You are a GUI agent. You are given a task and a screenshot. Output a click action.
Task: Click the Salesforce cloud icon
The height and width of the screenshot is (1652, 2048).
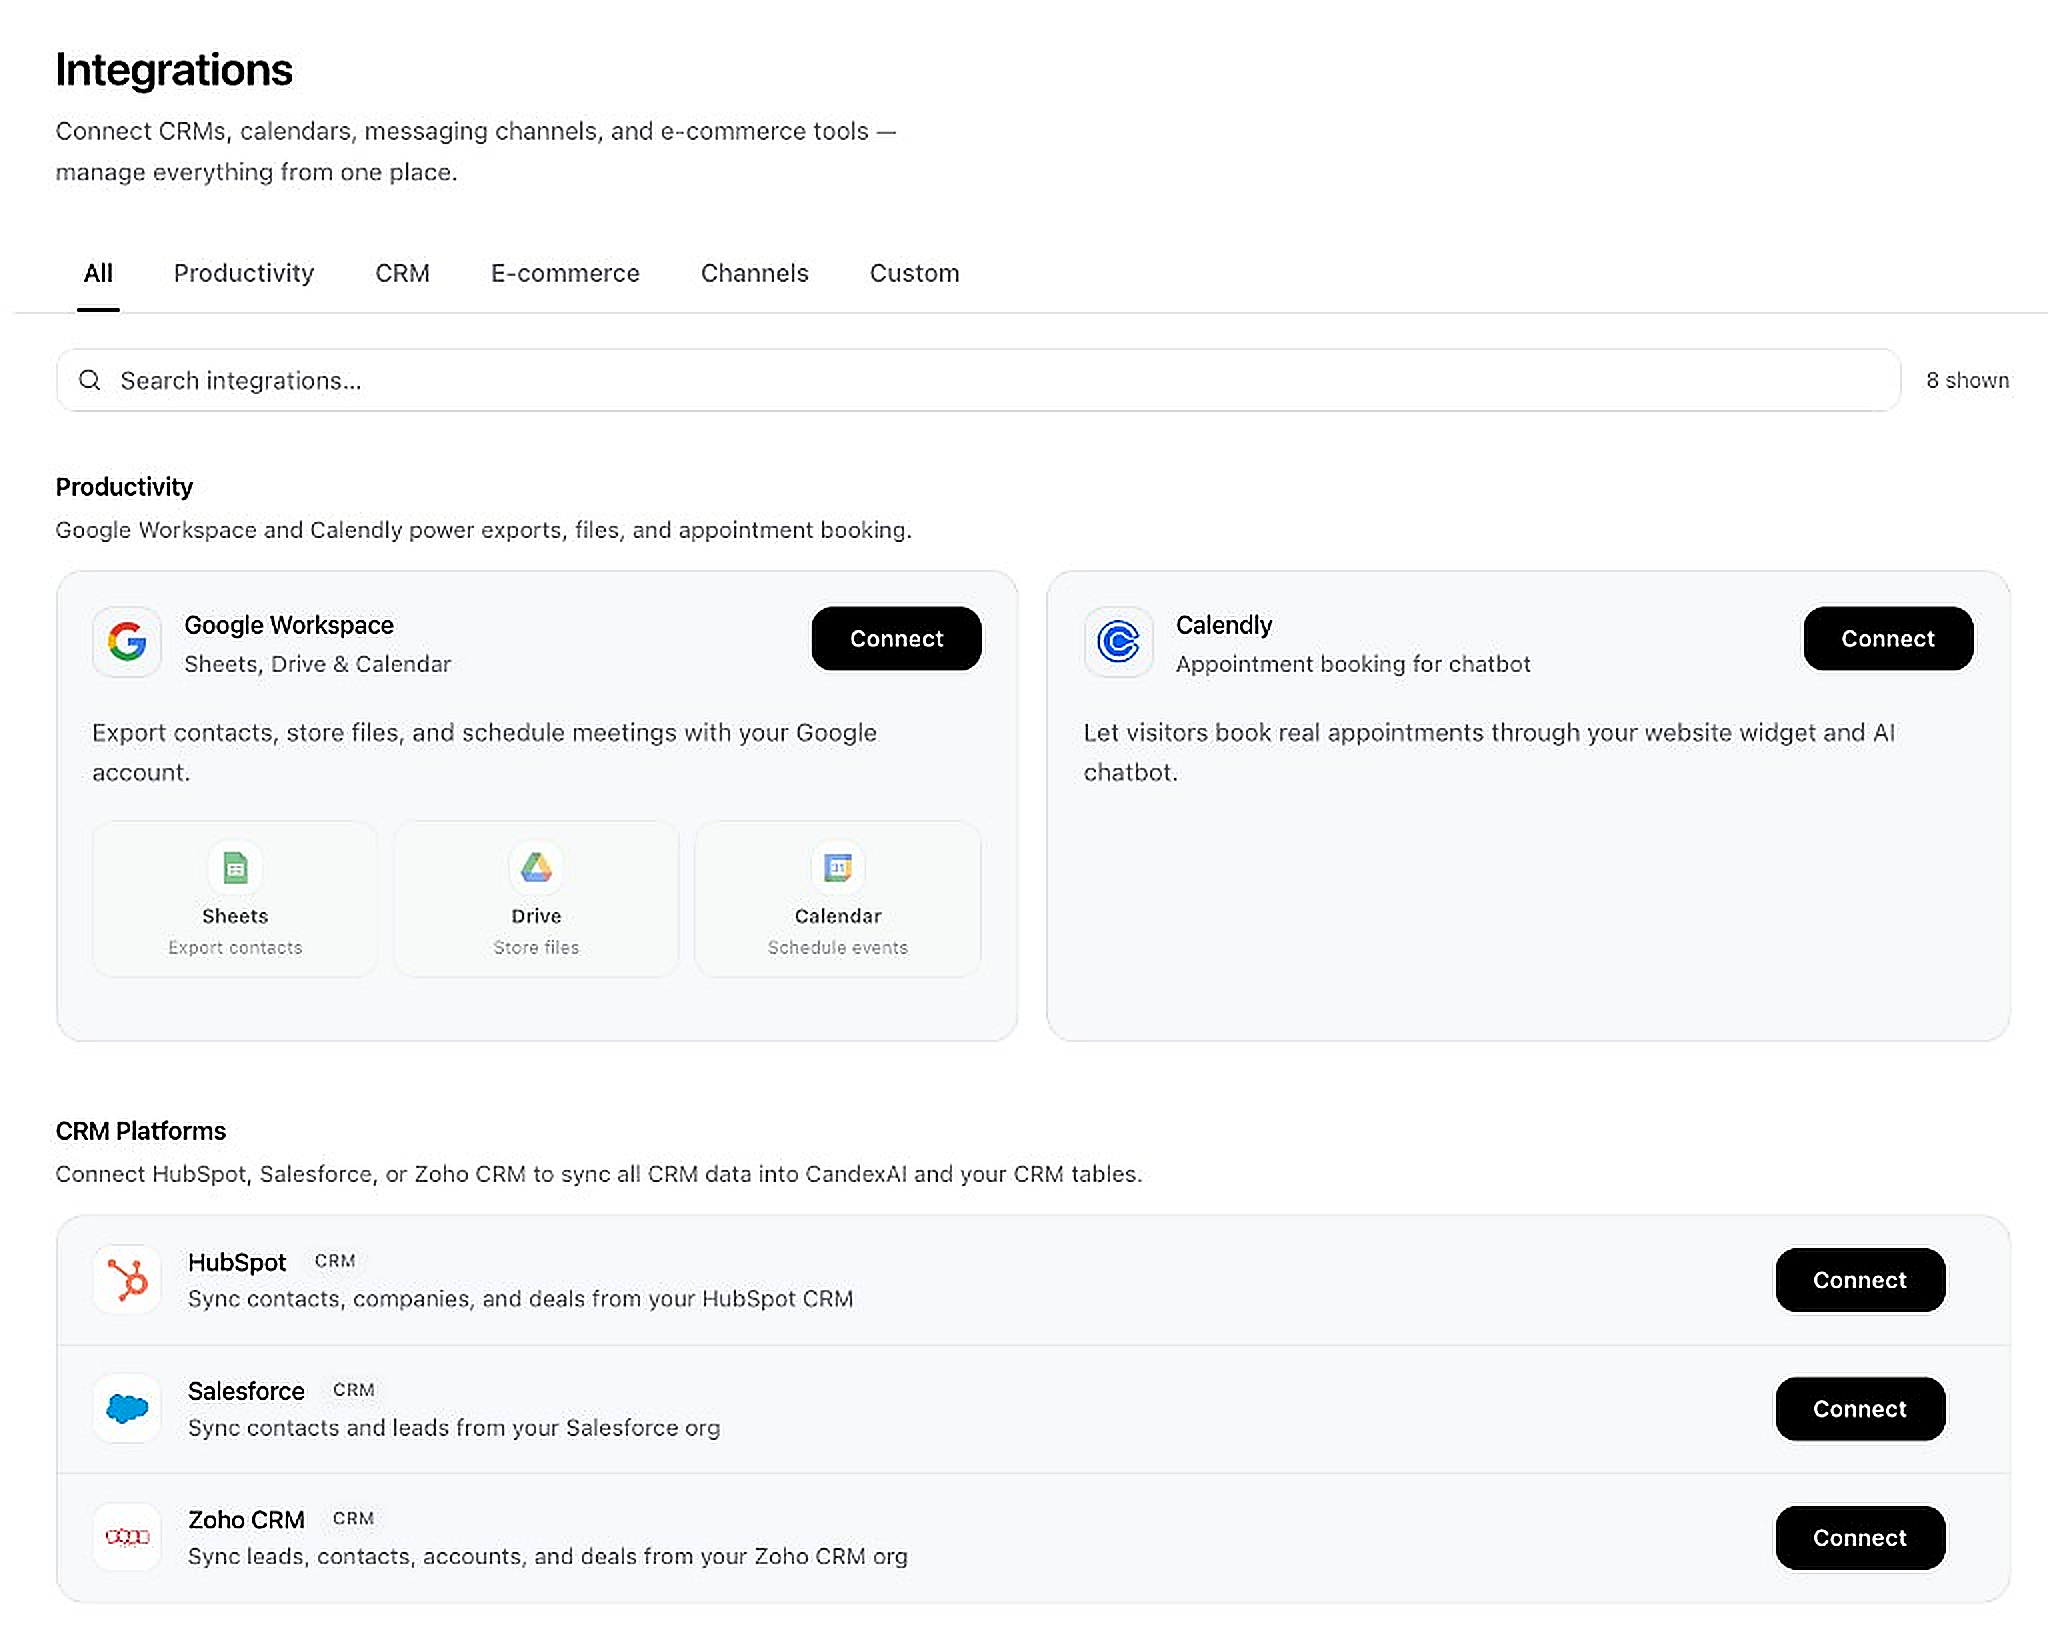(127, 1409)
